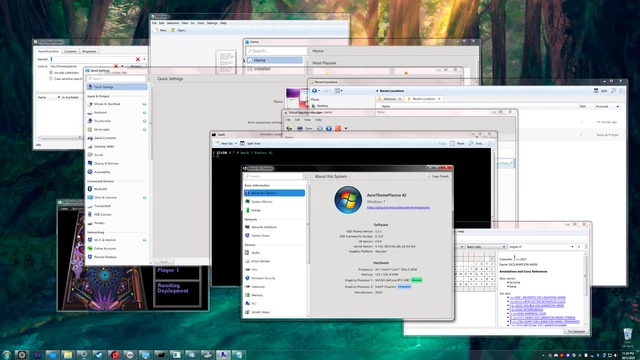The image size is (640, 360).
Task: Open the Edit menu in Virtual Machine Manager
Action: pos(297,120)
